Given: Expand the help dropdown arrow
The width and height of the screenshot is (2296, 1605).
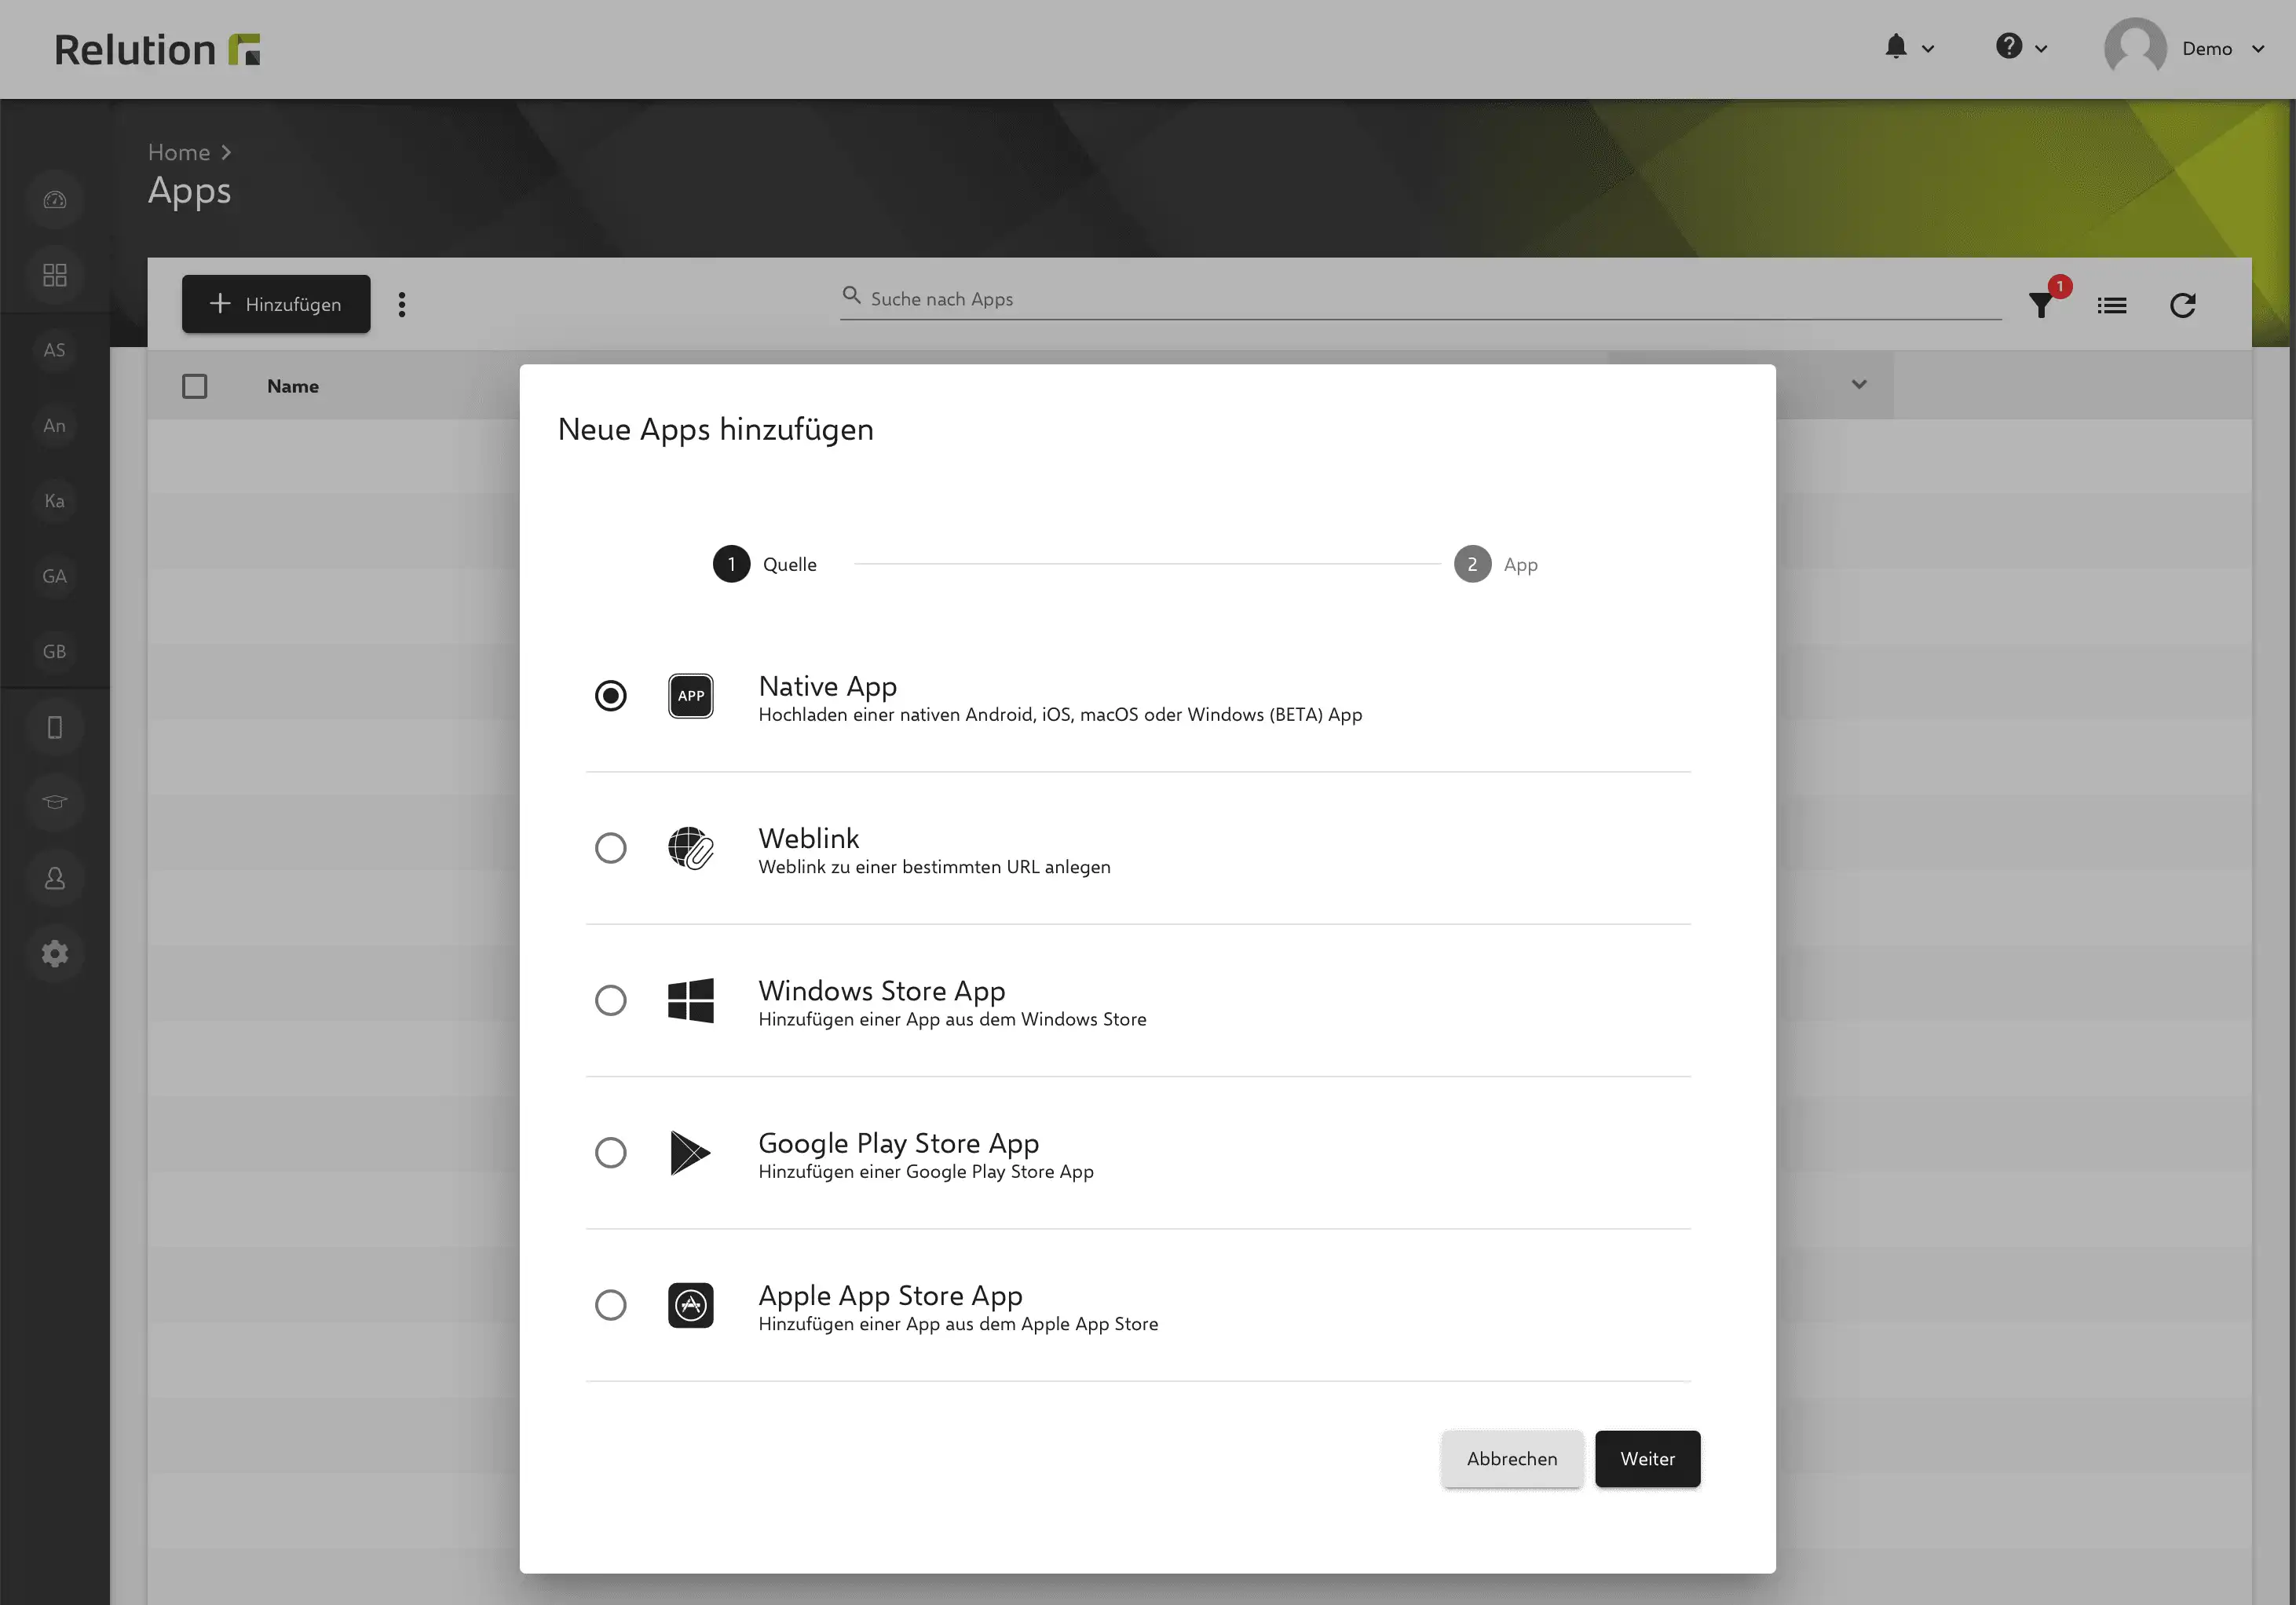Looking at the screenshot, I should (2041, 49).
